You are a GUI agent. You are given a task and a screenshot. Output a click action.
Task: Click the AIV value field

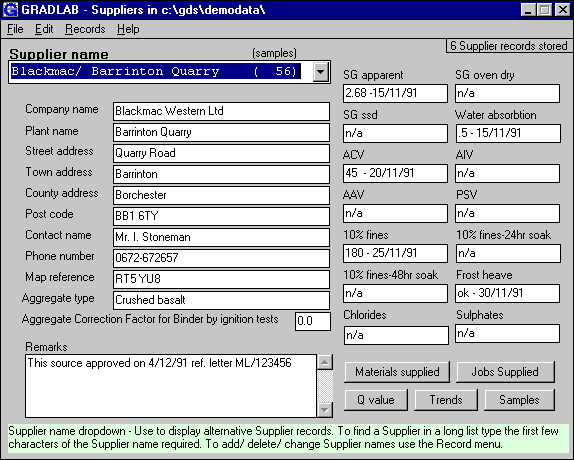(x=507, y=173)
